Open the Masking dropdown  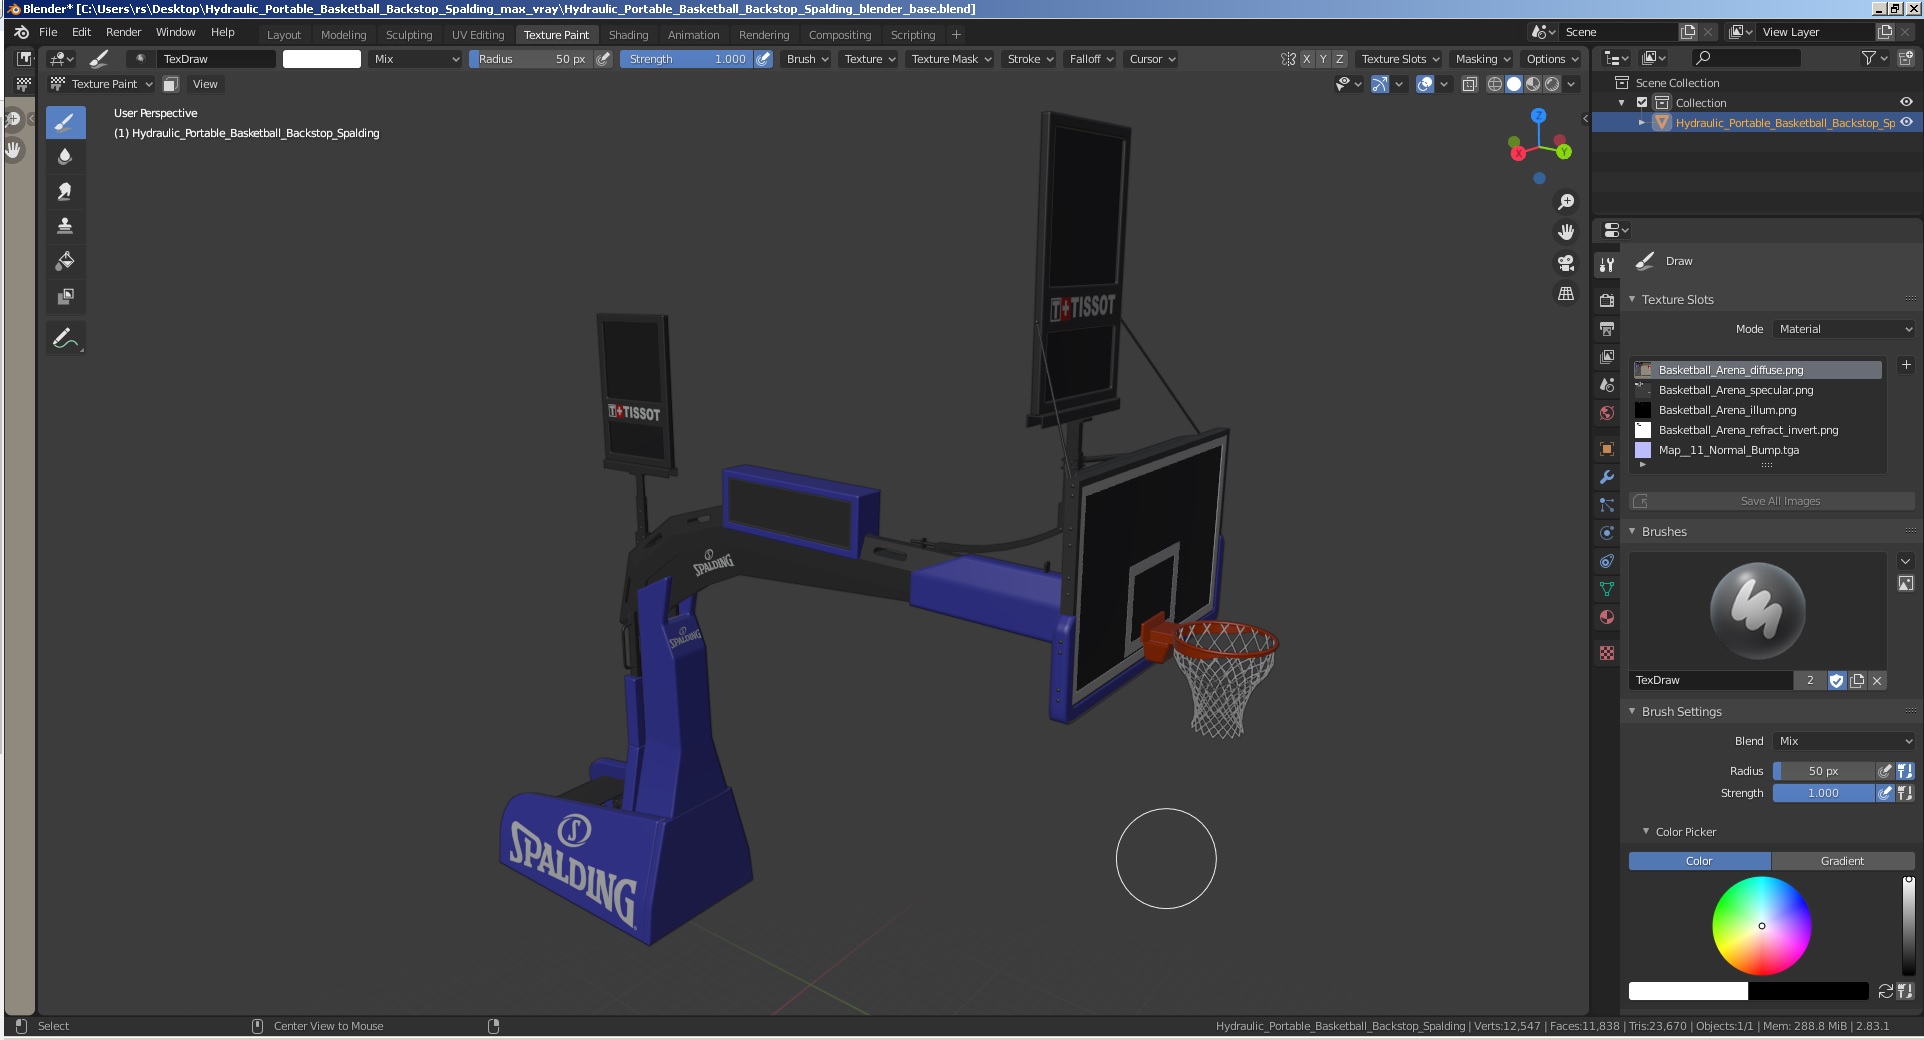point(1482,59)
